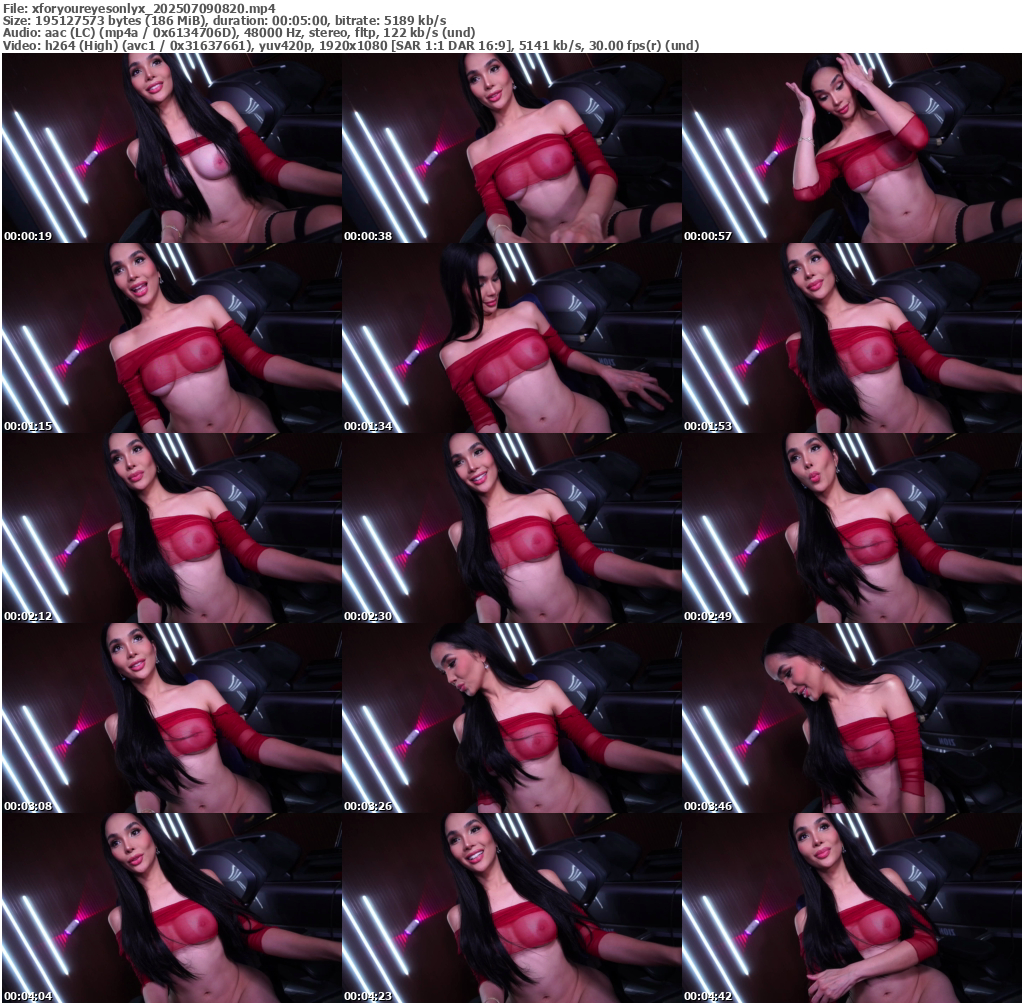Screen dimensions: 1024x1003
Task: Open the frame with timestamp 00:01:34
Action: pyautogui.click(x=511, y=338)
